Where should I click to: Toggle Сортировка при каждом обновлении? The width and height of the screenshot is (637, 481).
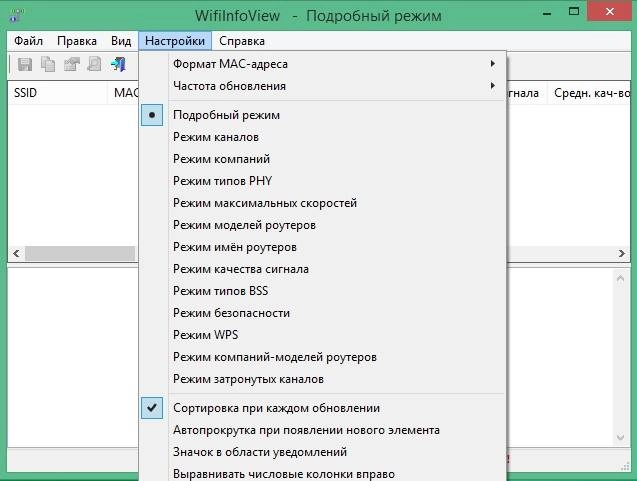coord(323,408)
